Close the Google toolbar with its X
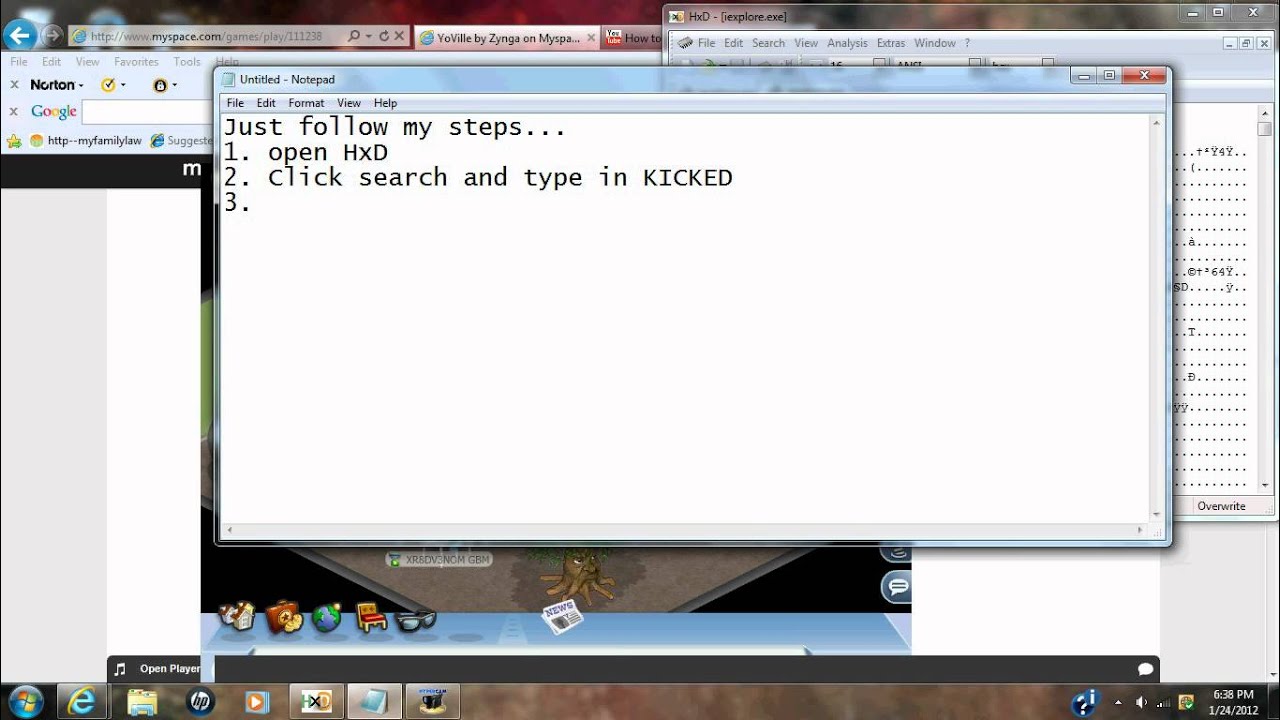The width and height of the screenshot is (1280, 720). point(14,112)
